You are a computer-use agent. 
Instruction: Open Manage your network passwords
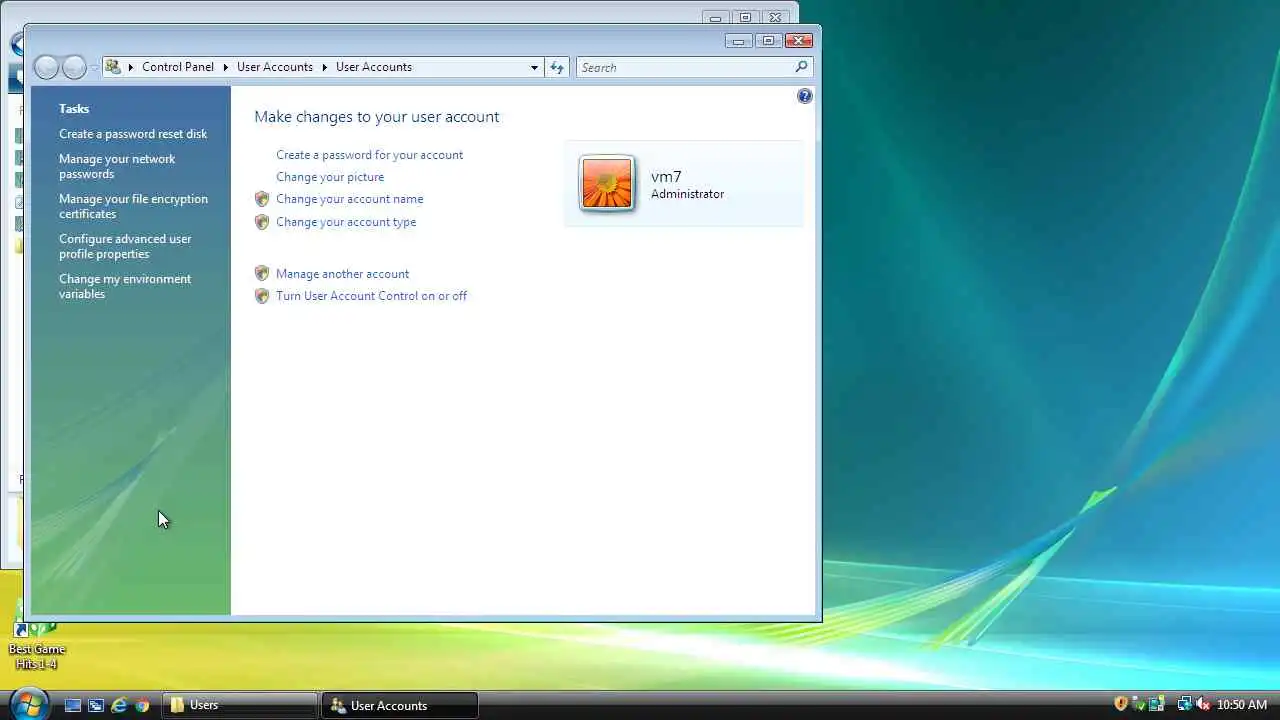click(x=117, y=166)
